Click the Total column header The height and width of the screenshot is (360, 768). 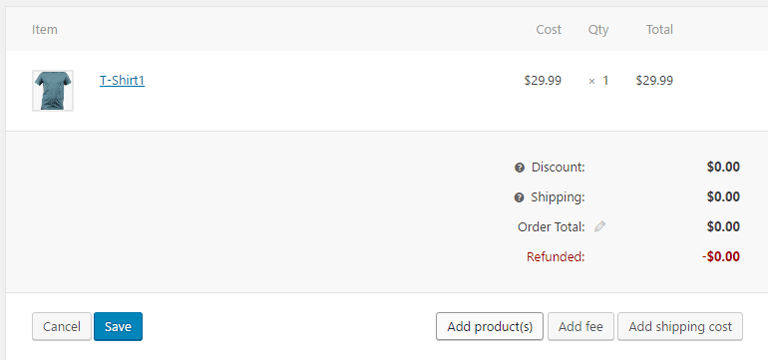(659, 30)
